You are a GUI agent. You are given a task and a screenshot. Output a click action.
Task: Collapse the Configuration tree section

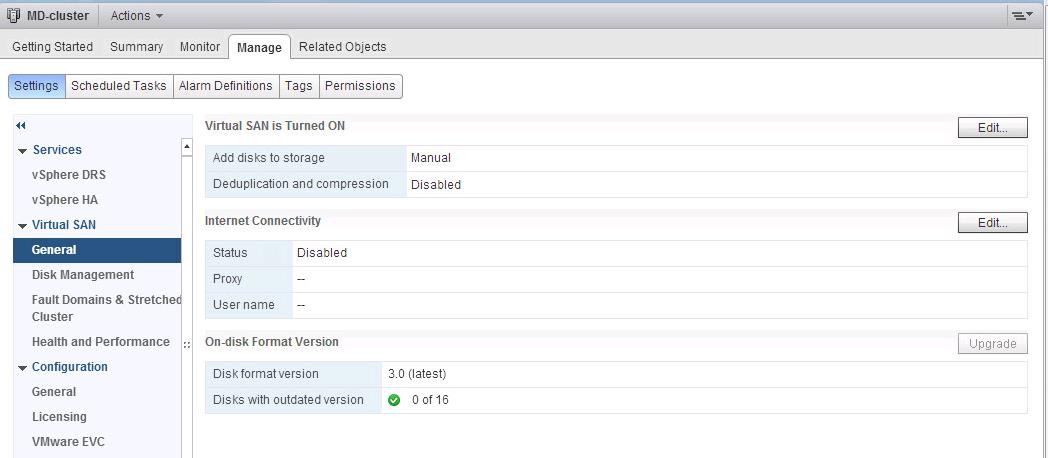click(22, 368)
